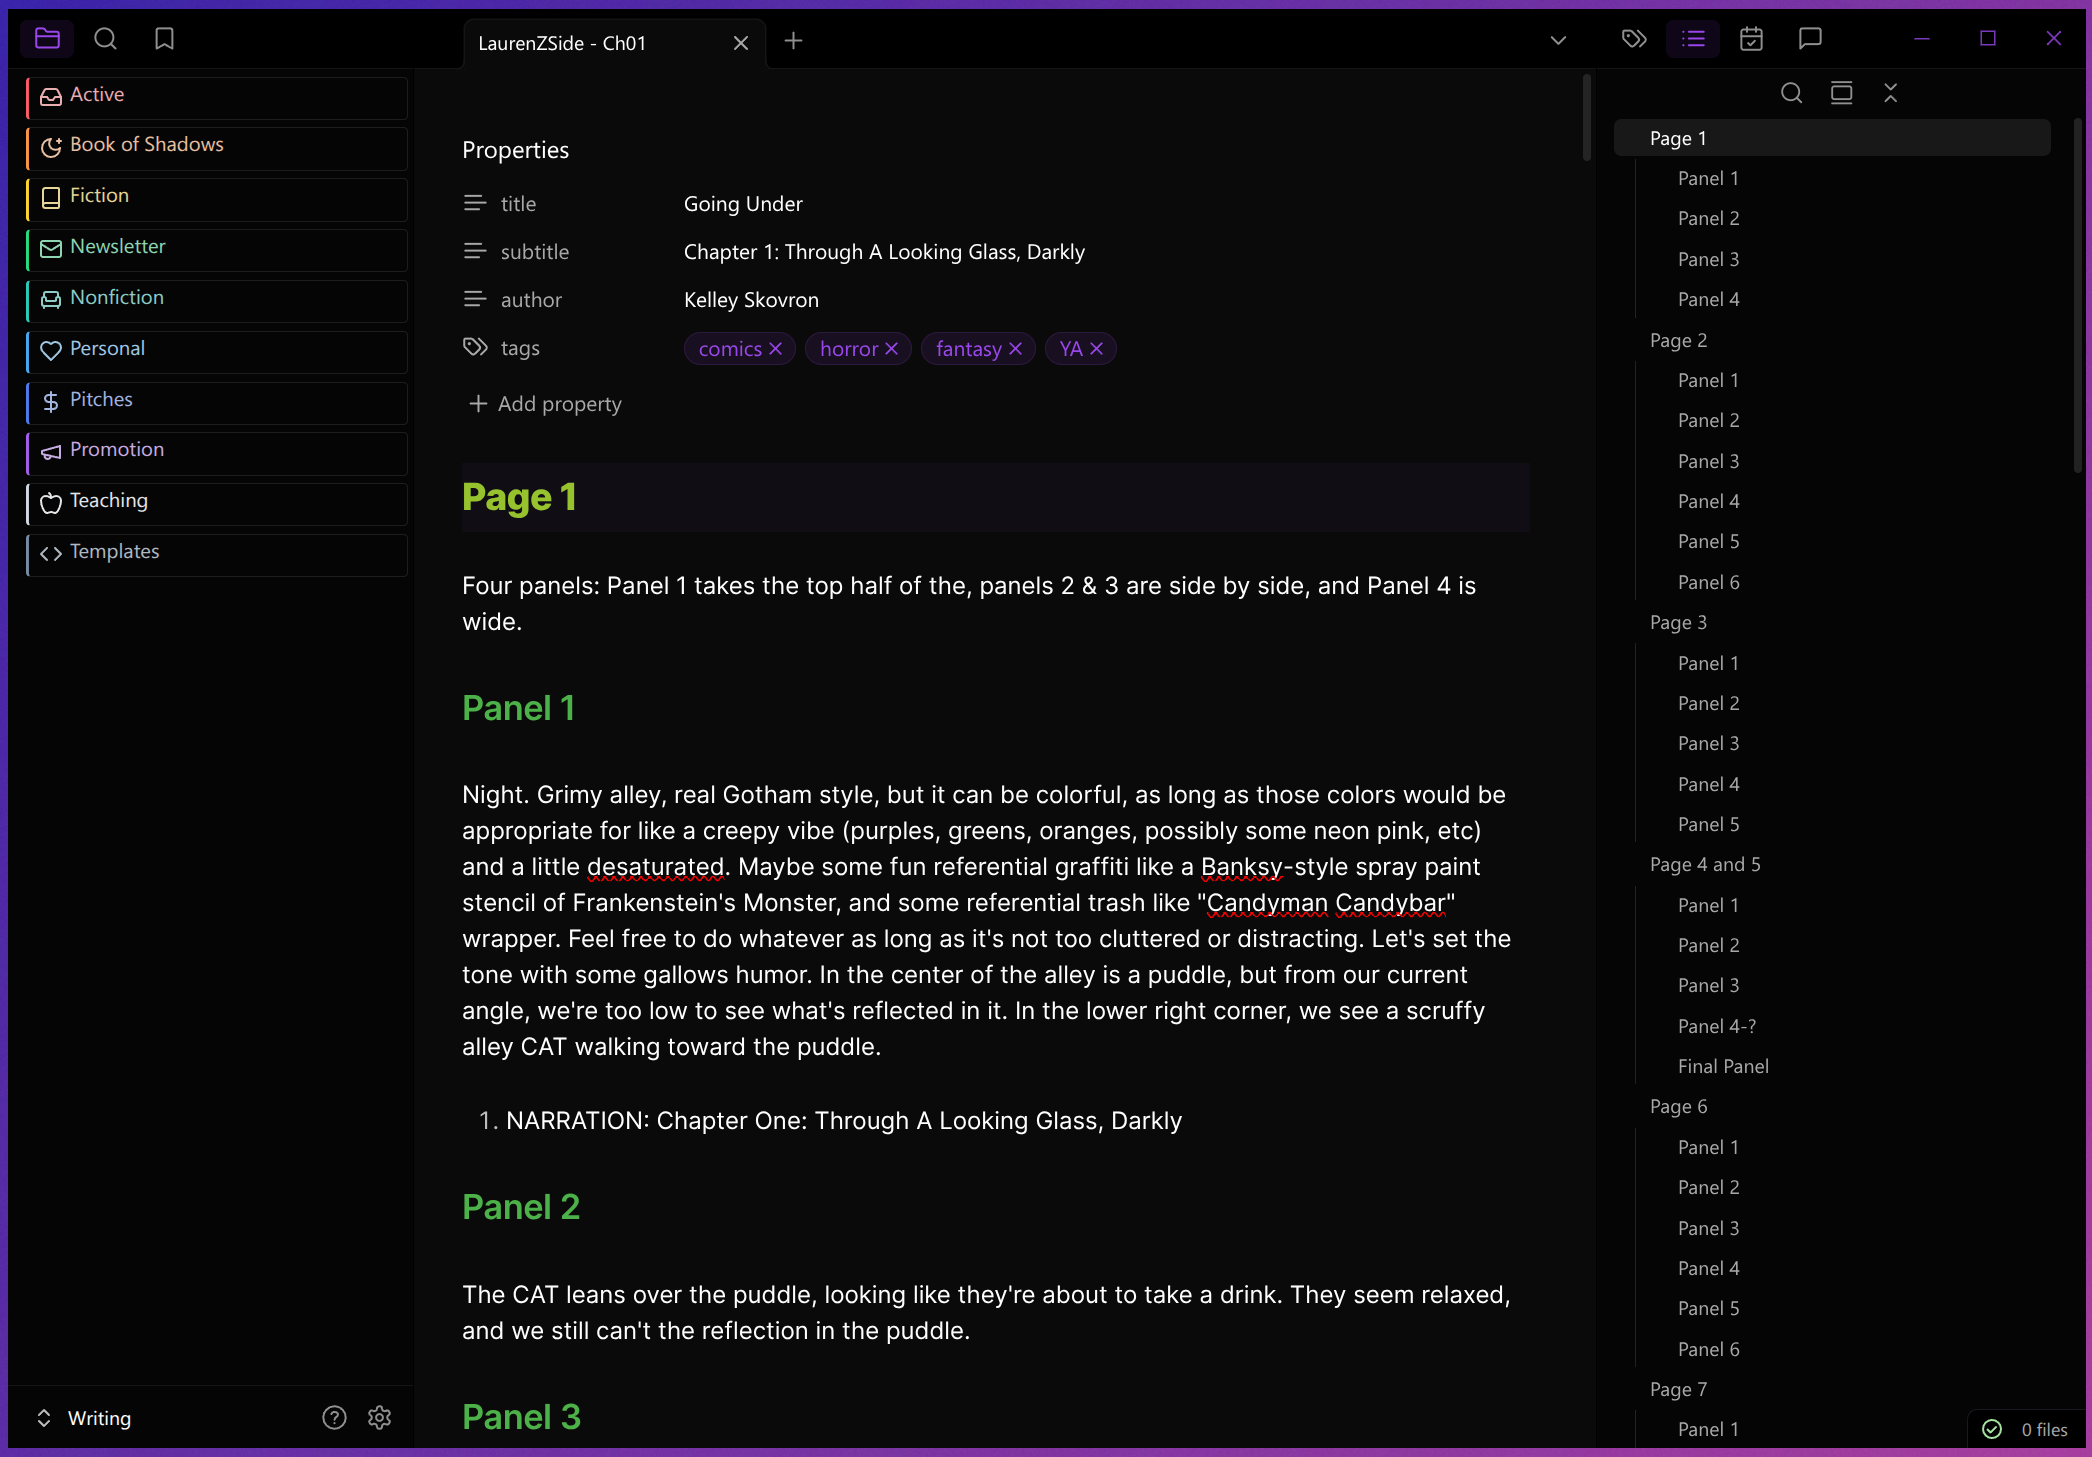
Task: Search within the outline panel
Action: coord(1791,93)
